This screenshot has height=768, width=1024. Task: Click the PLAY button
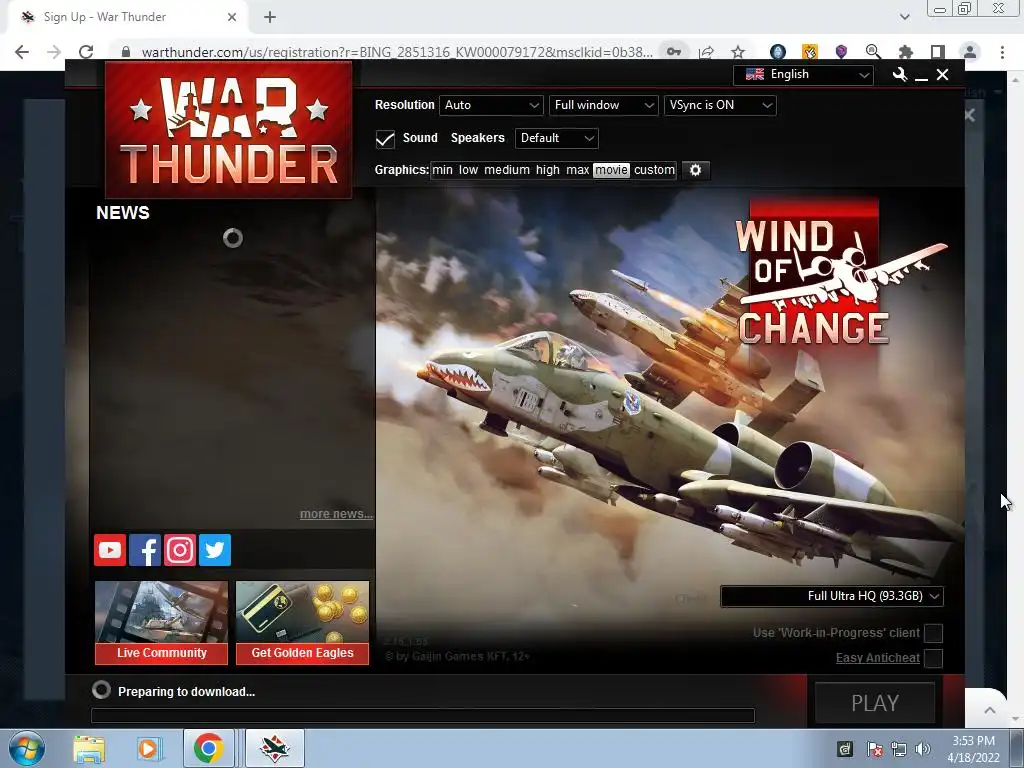tap(875, 703)
